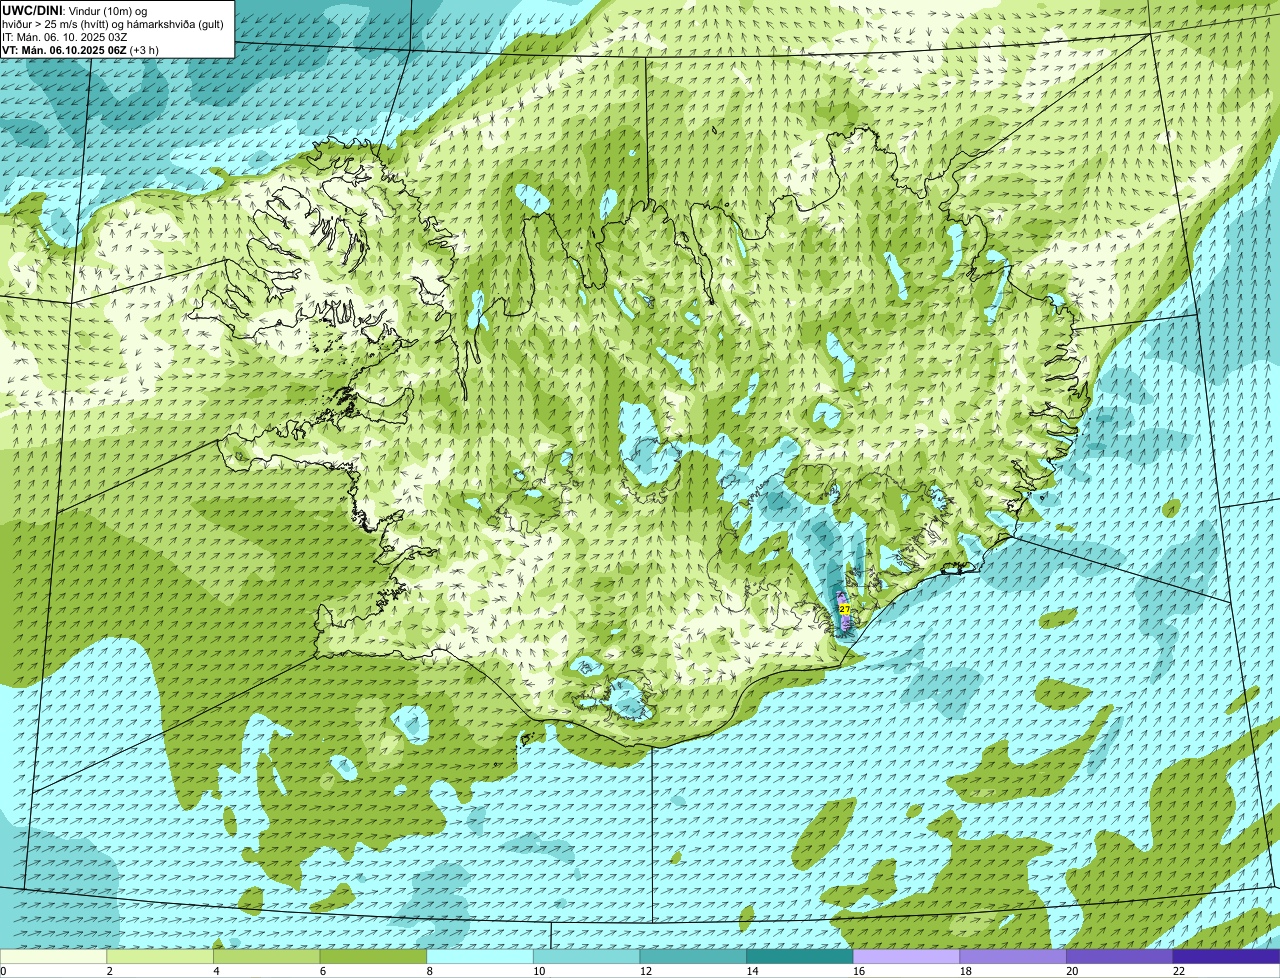Viewport: 1280px width, 978px height.
Task: Click the scale label '16'
Action: click(859, 971)
